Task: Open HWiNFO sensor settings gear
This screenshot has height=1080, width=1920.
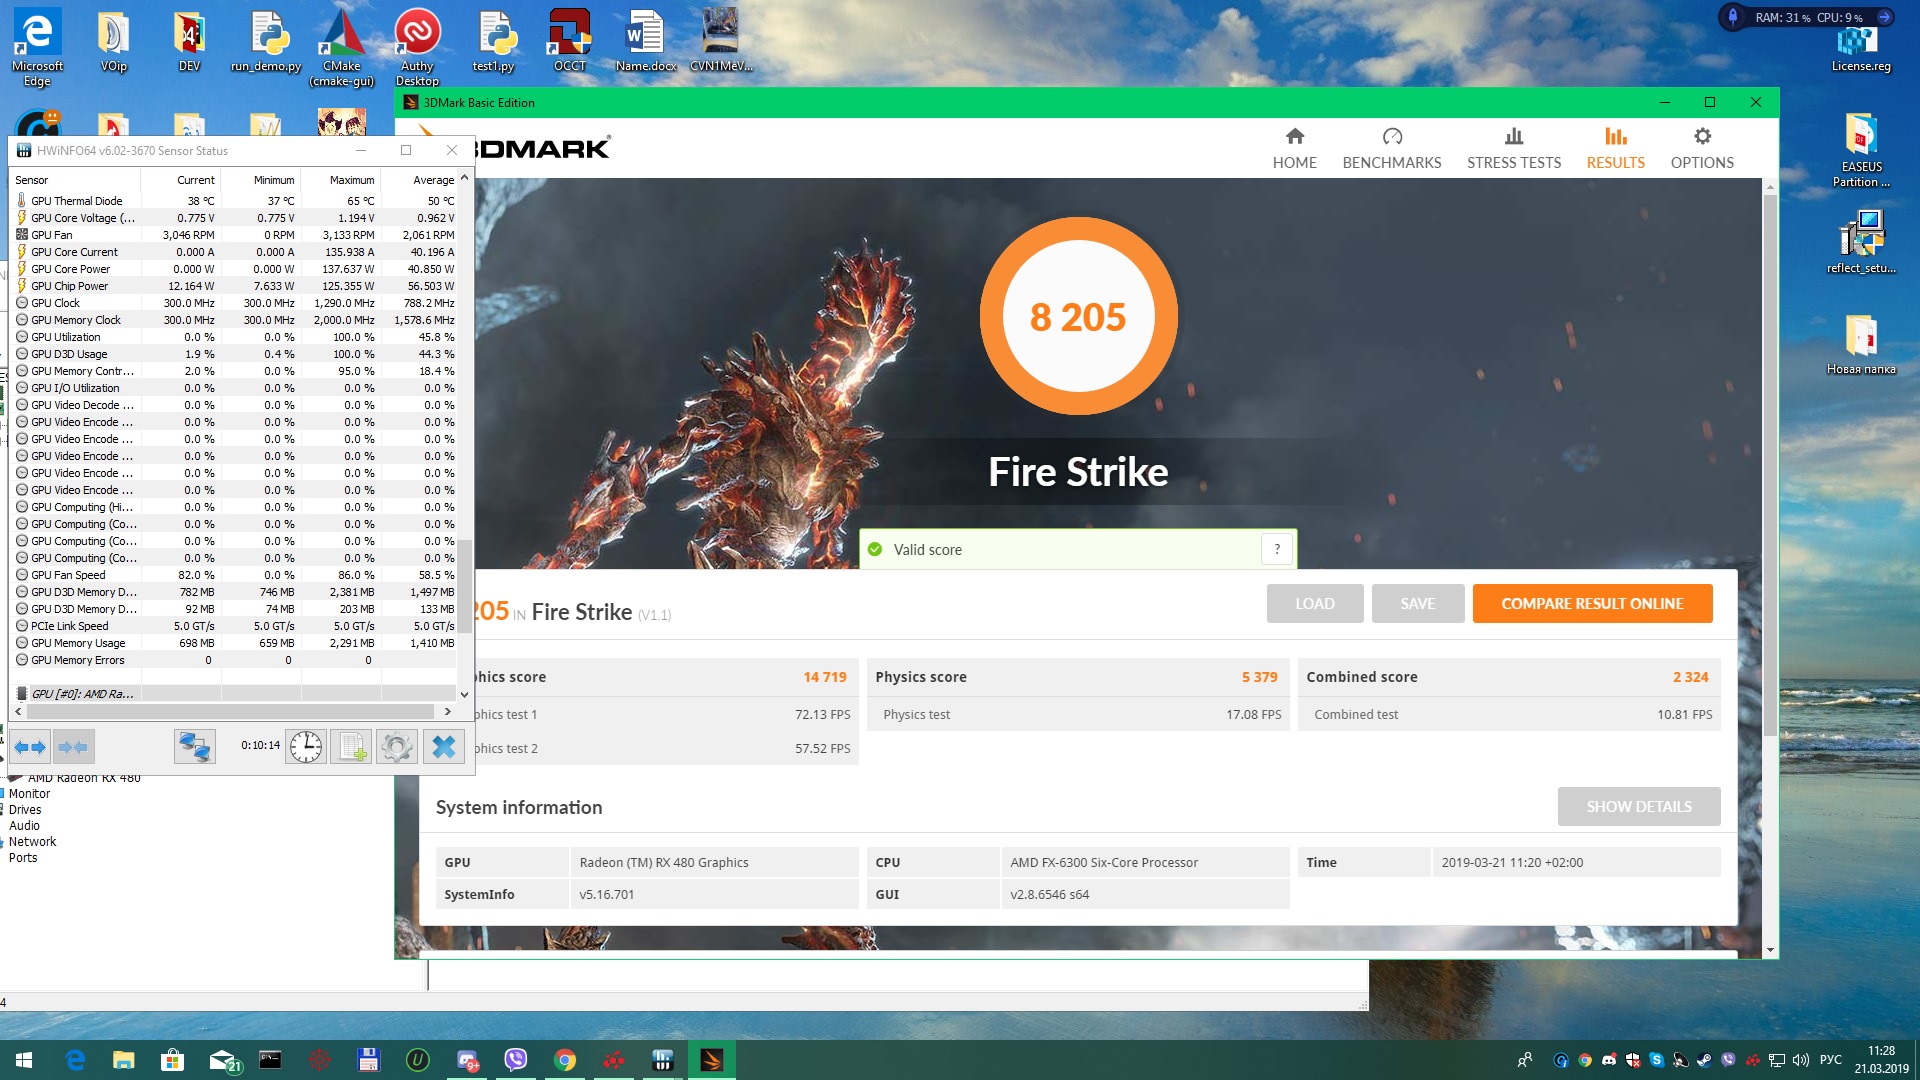Action: 397,747
